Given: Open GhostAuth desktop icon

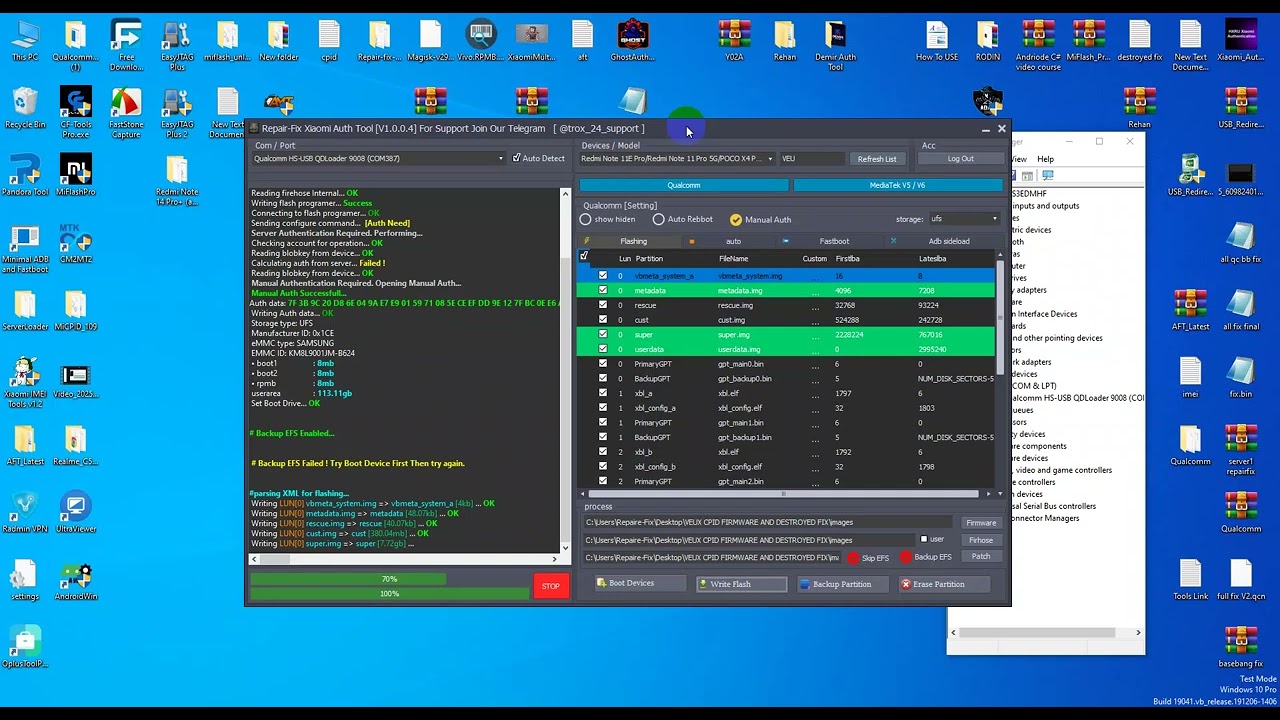Looking at the screenshot, I should 632,42.
